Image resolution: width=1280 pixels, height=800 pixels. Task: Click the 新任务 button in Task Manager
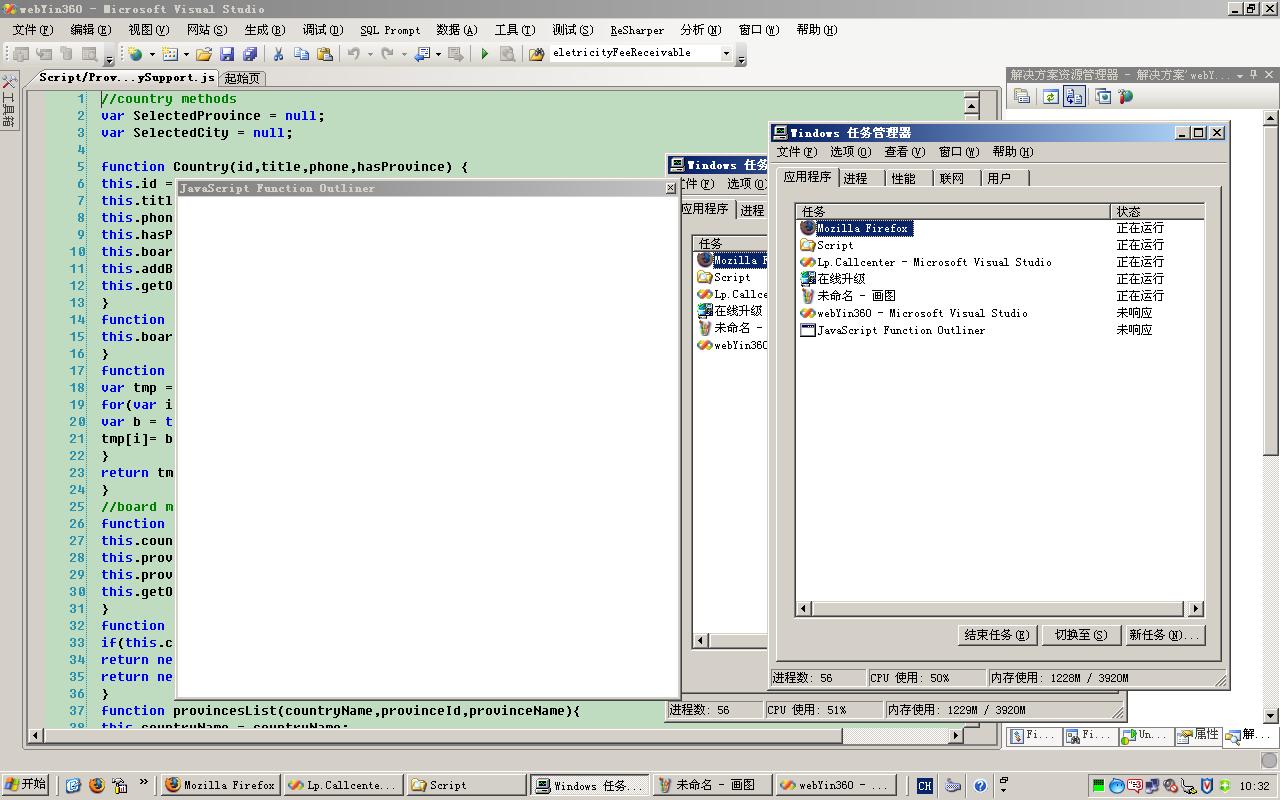tap(1163, 635)
